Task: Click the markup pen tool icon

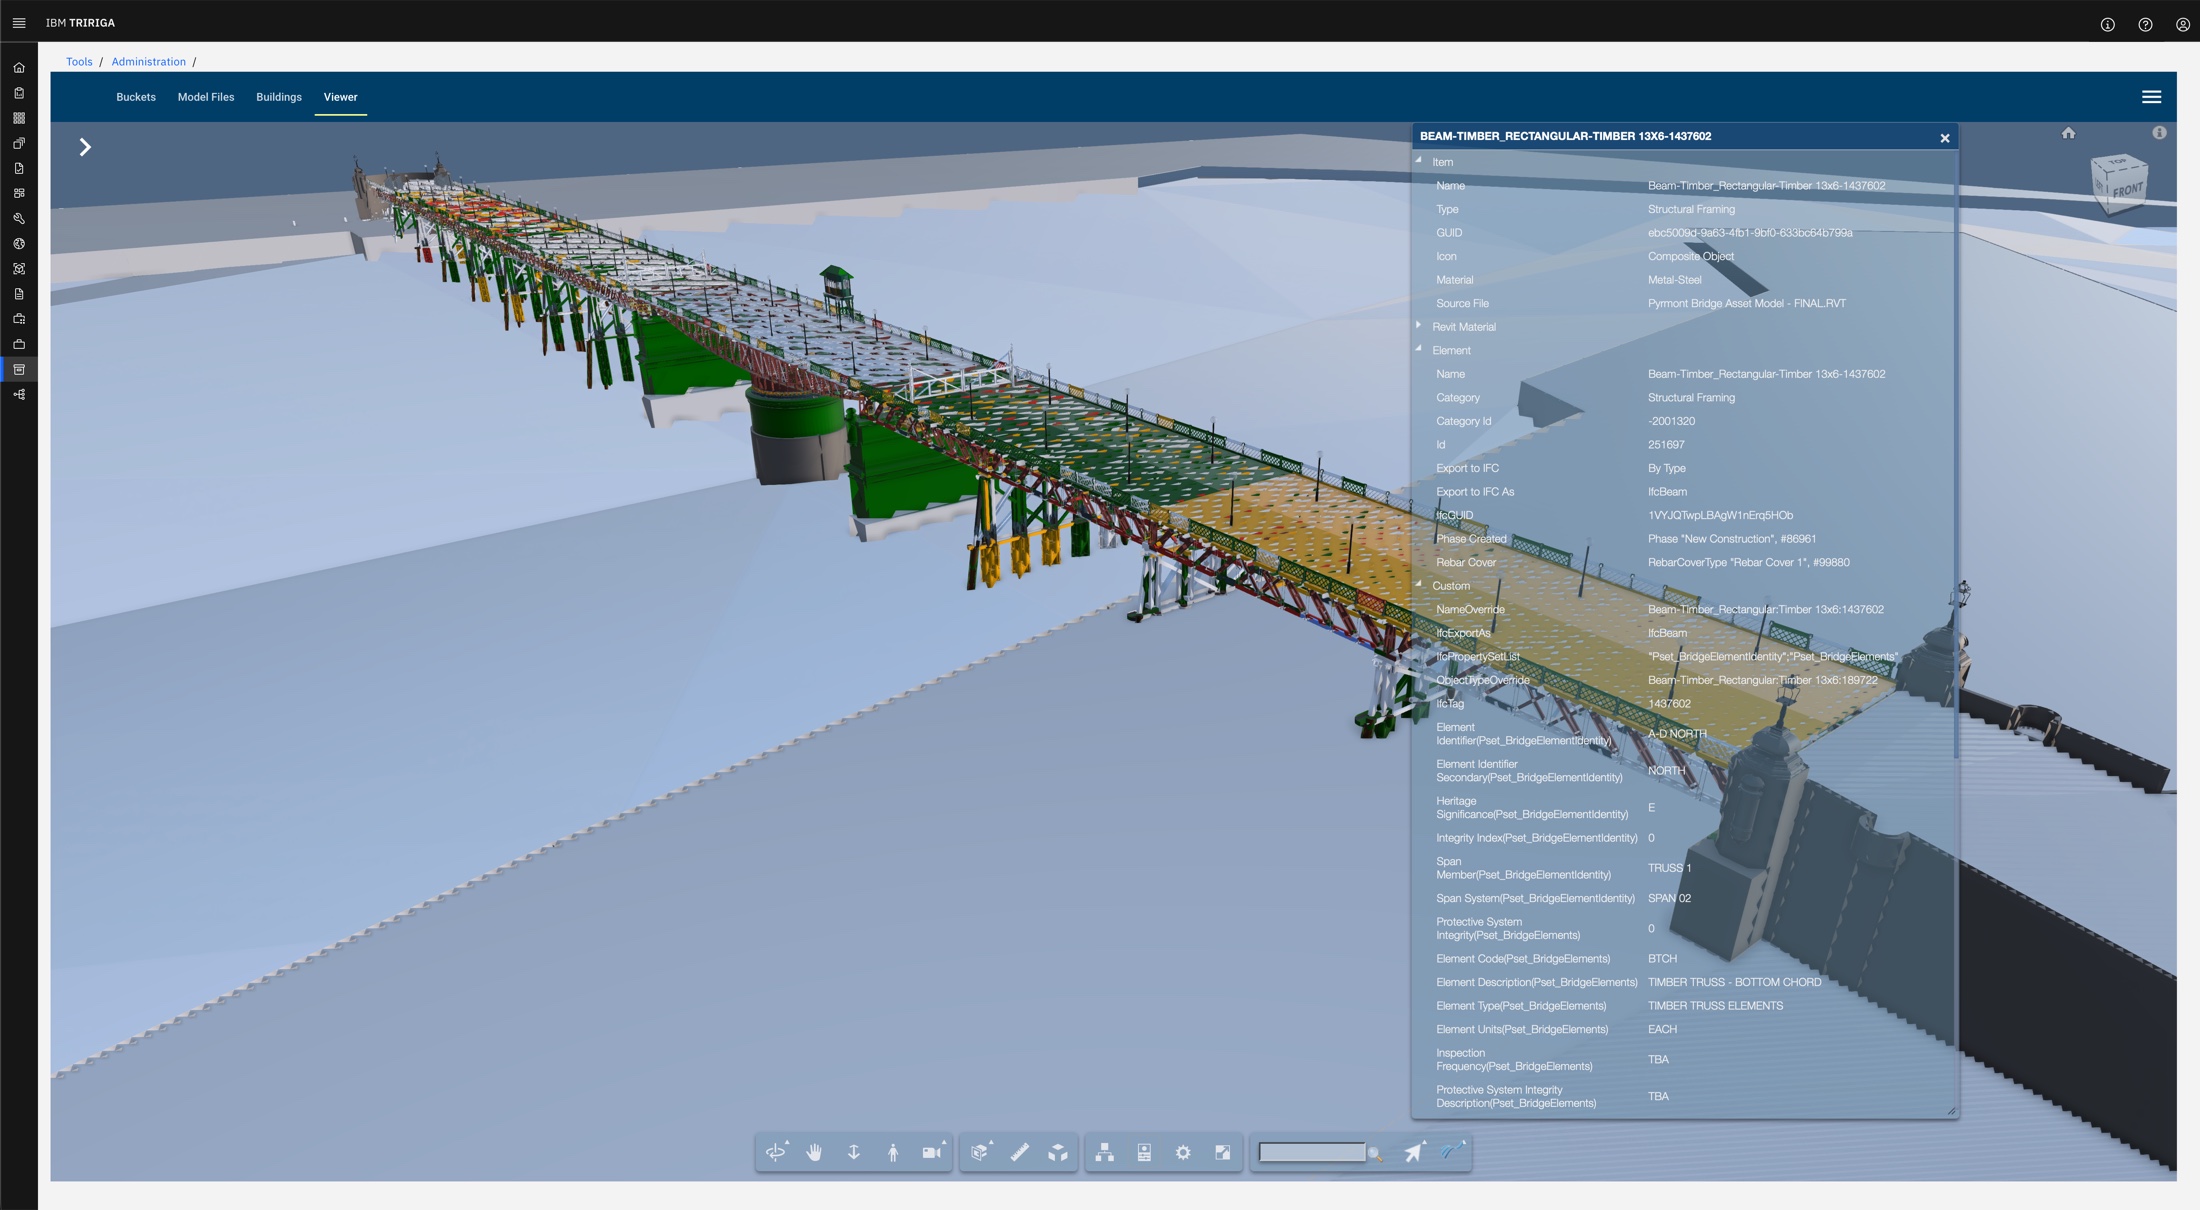Action: click(1453, 1151)
